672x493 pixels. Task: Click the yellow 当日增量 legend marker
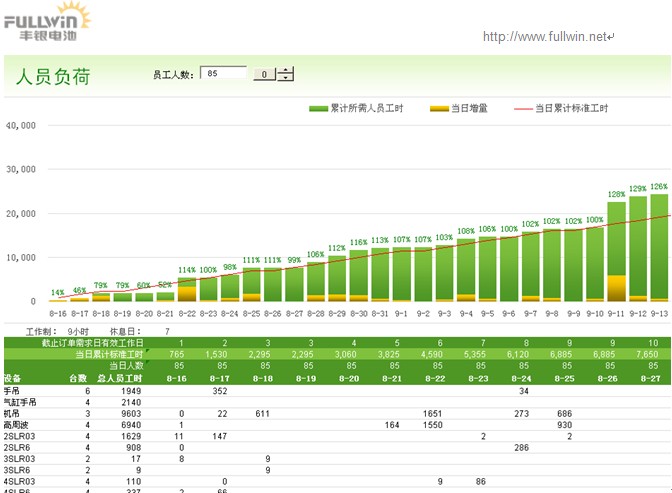click(x=437, y=108)
